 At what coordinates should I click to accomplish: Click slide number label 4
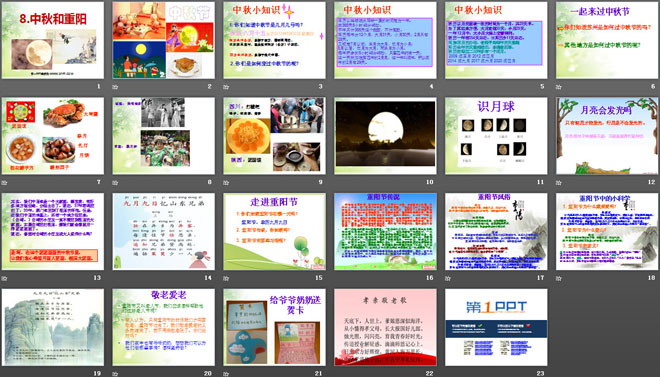pos(431,87)
